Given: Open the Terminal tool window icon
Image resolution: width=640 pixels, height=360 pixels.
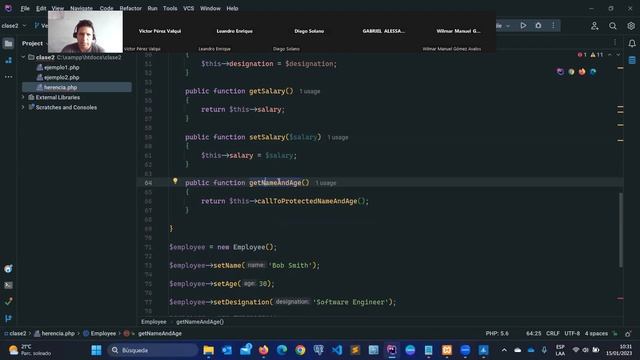Looking at the screenshot, I should point(8,285).
